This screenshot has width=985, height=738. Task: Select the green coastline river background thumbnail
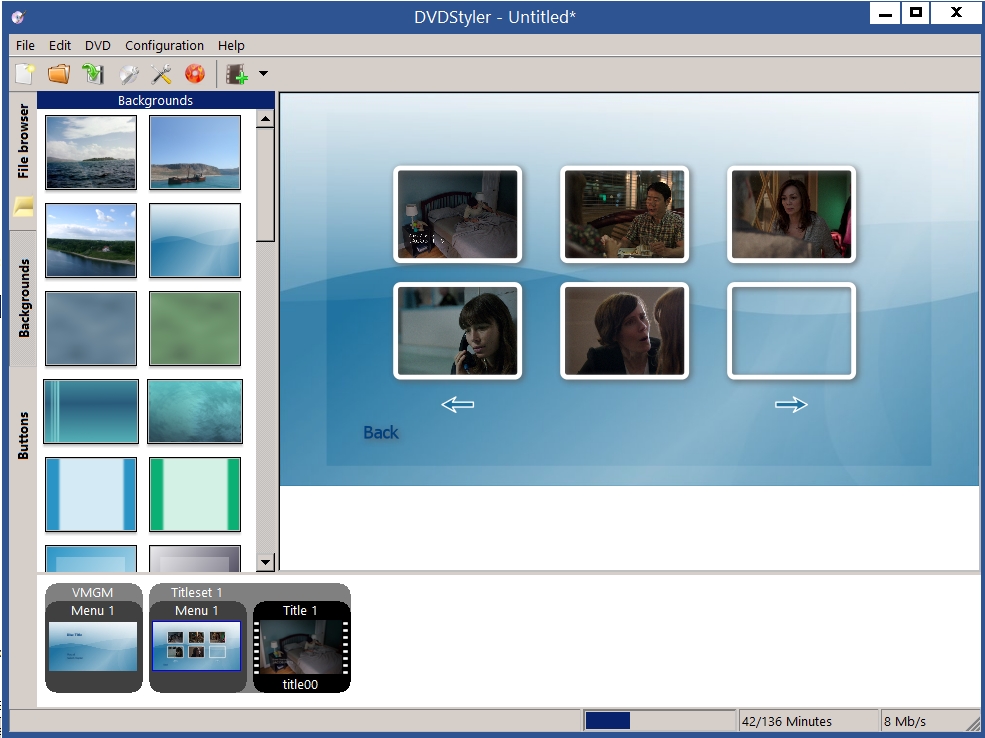click(90, 240)
